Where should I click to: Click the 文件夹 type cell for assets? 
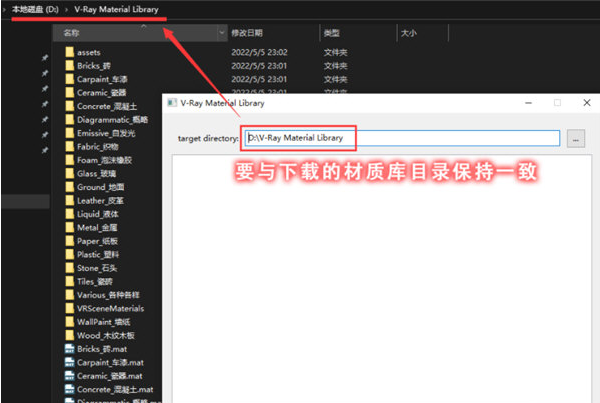point(336,52)
